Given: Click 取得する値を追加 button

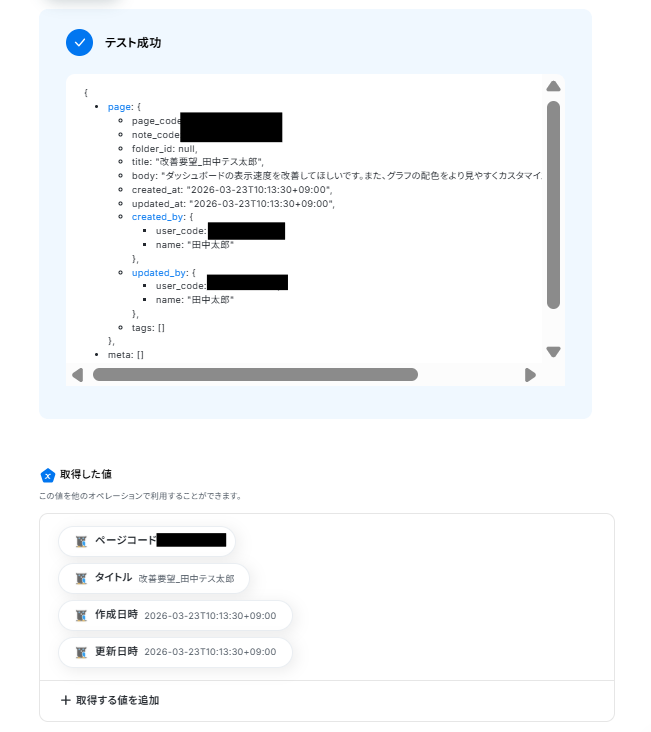Looking at the screenshot, I should click(111, 700).
